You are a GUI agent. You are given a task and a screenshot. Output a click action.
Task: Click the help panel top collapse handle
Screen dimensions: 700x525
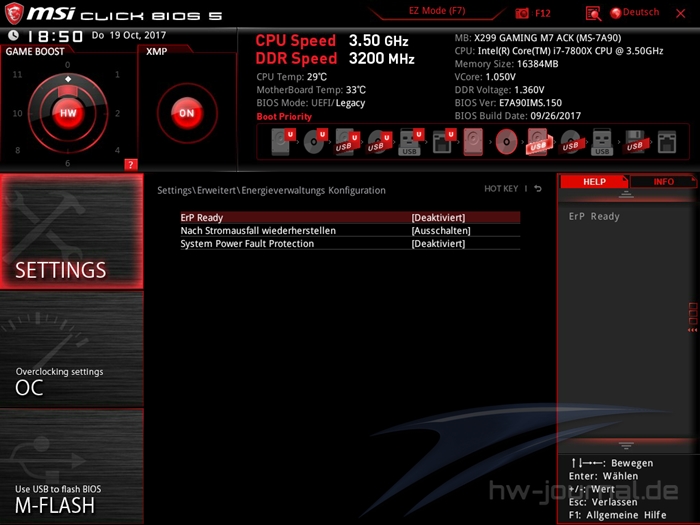626,194
